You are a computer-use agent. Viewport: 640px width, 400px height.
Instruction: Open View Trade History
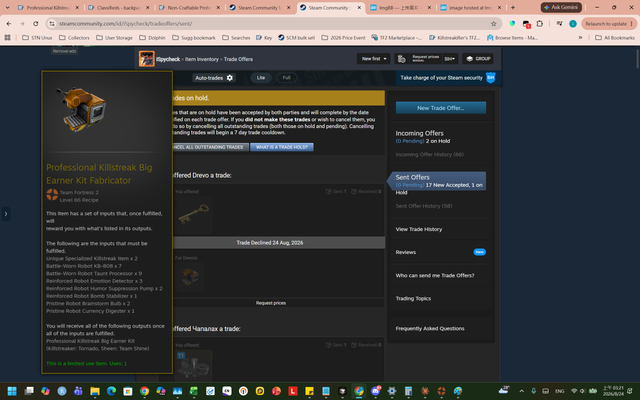[x=419, y=229]
